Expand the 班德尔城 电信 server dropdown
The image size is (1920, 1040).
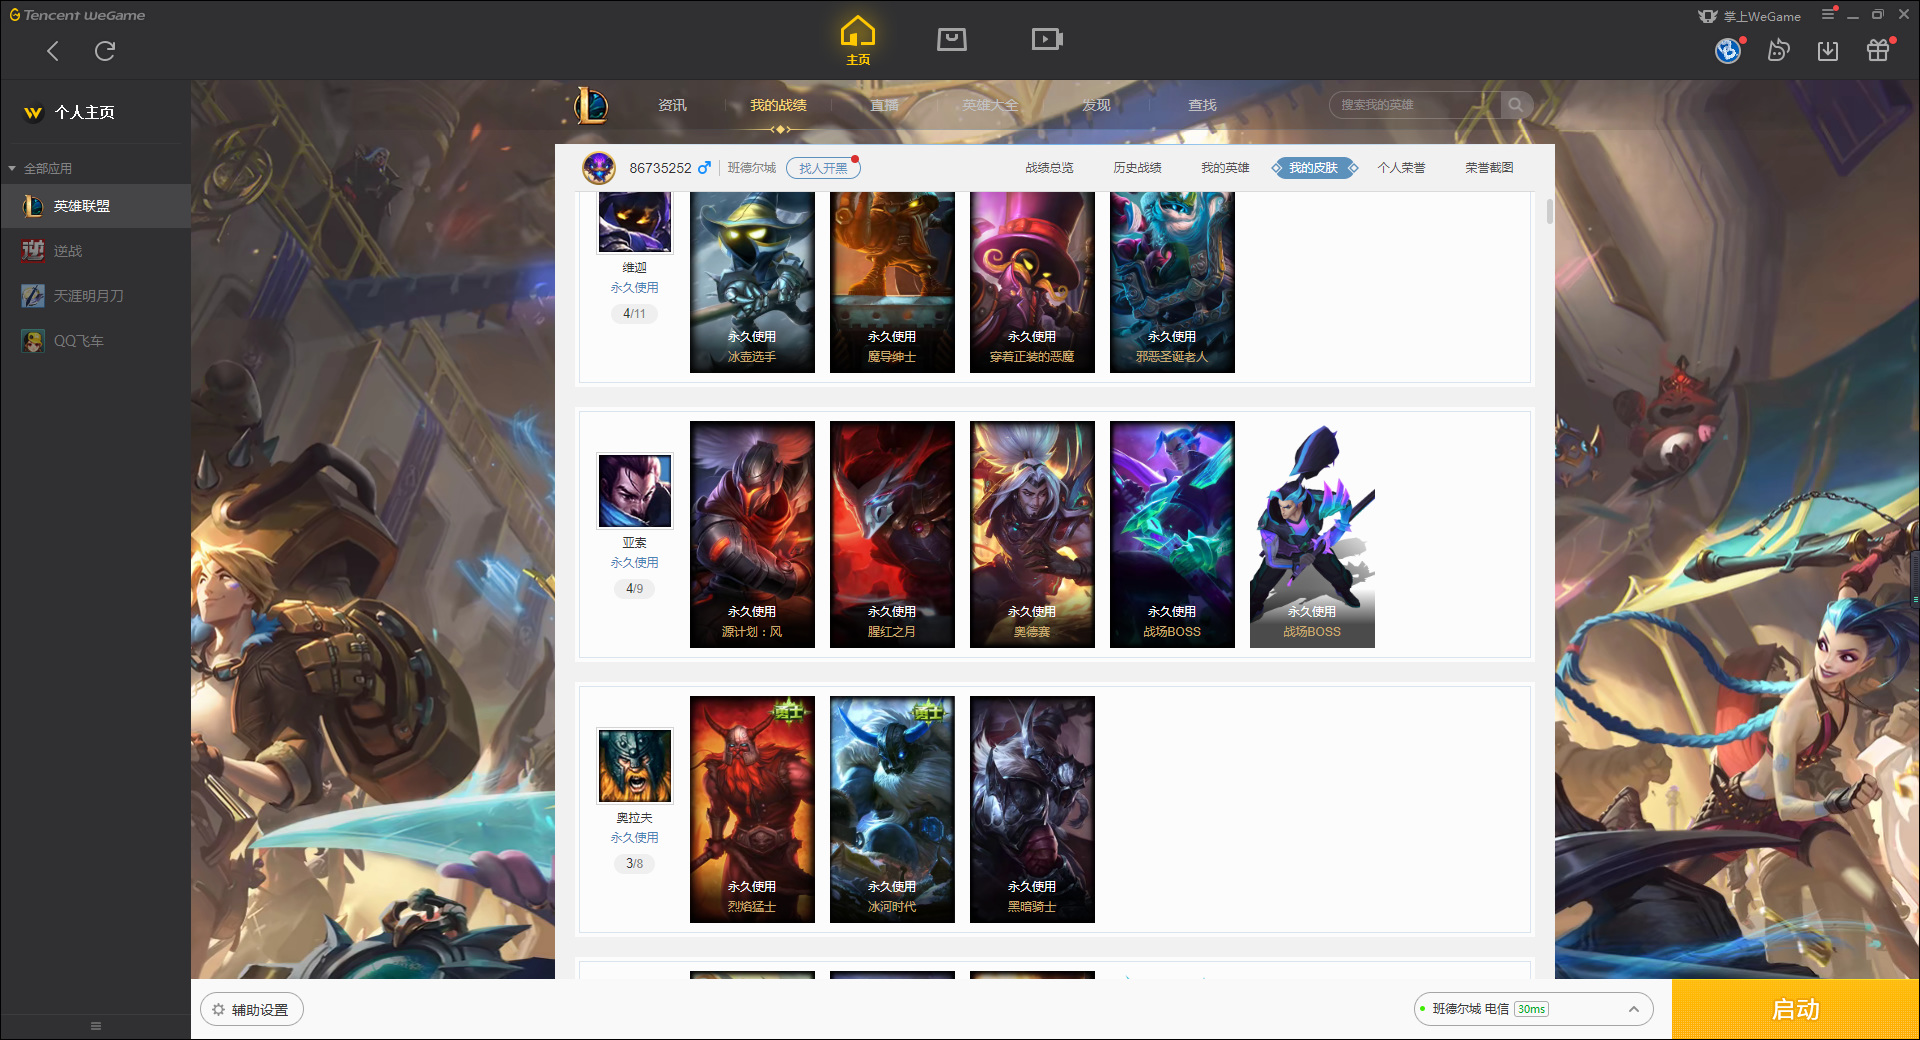(x=1533, y=1009)
